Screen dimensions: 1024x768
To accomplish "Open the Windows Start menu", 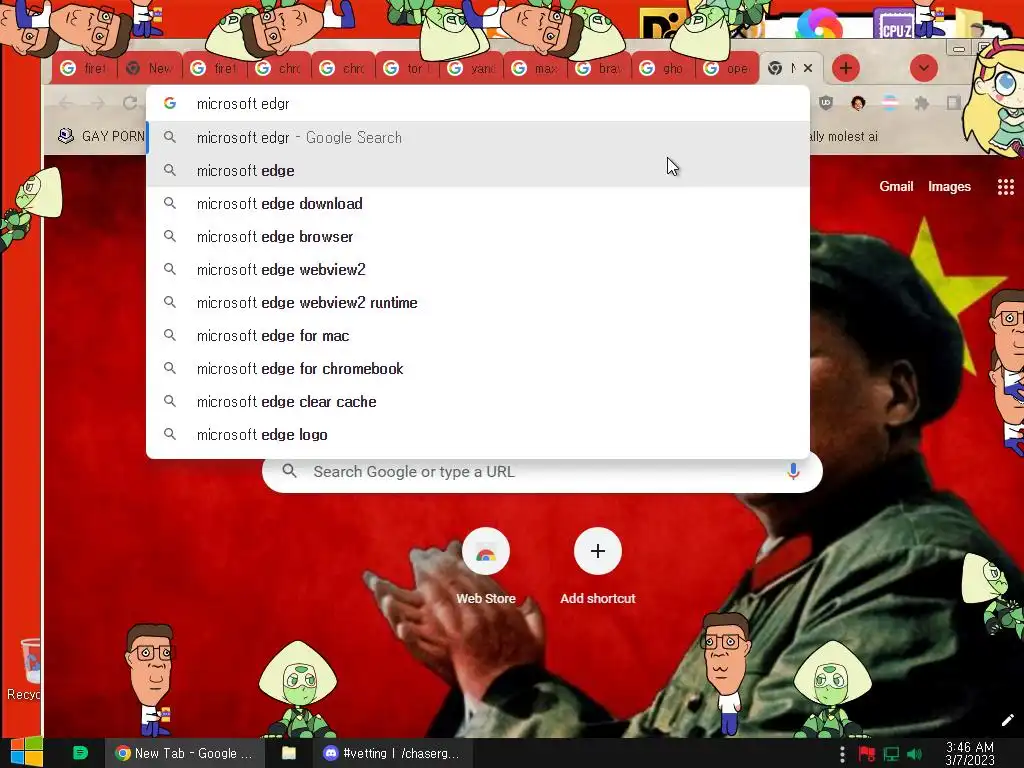I will click(27, 752).
